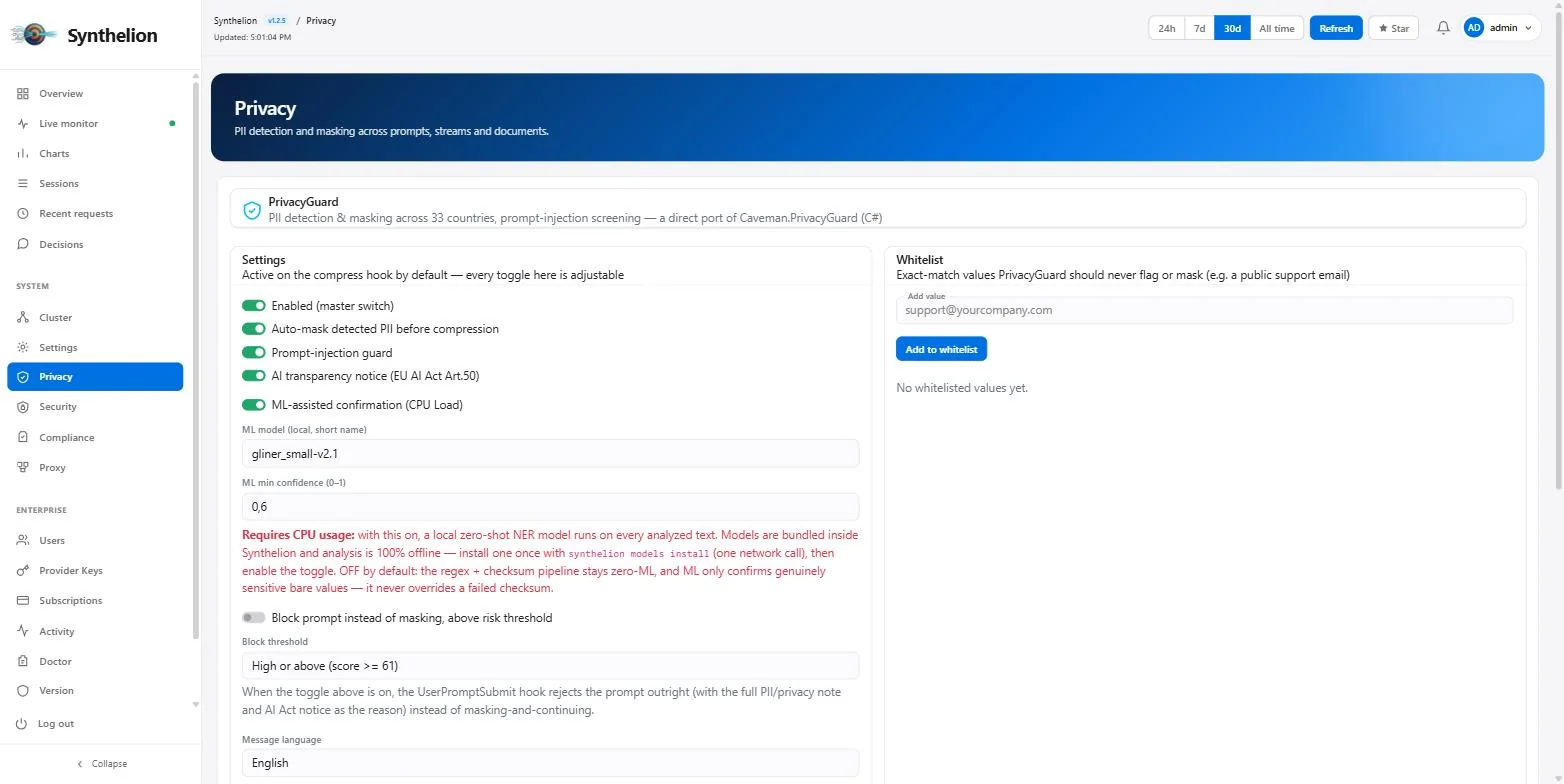1564x784 pixels.
Task: Open Overview via its grid icon
Action: (x=23, y=94)
